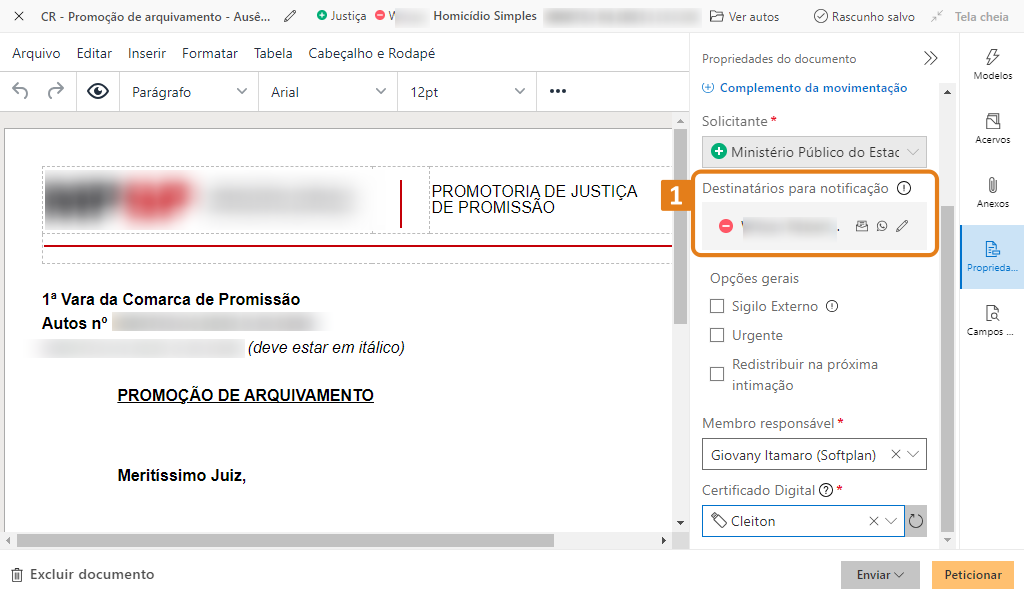Switch to the Acervos panel
The image size is (1024, 599).
[x=992, y=127]
